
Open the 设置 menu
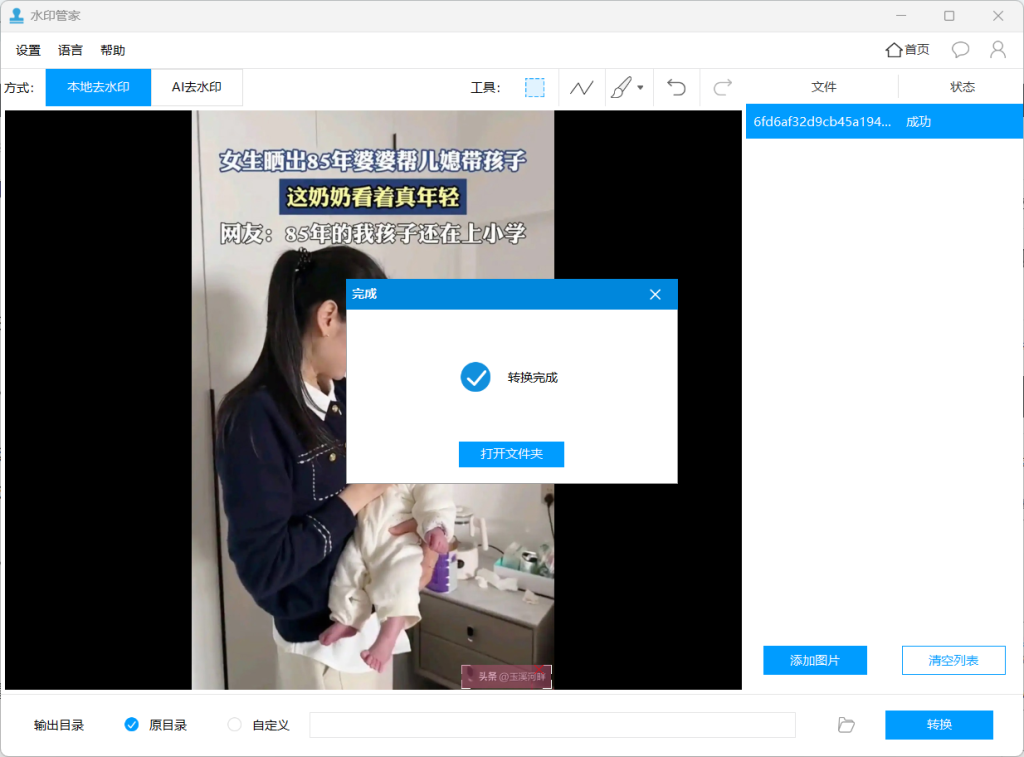pyautogui.click(x=28, y=51)
